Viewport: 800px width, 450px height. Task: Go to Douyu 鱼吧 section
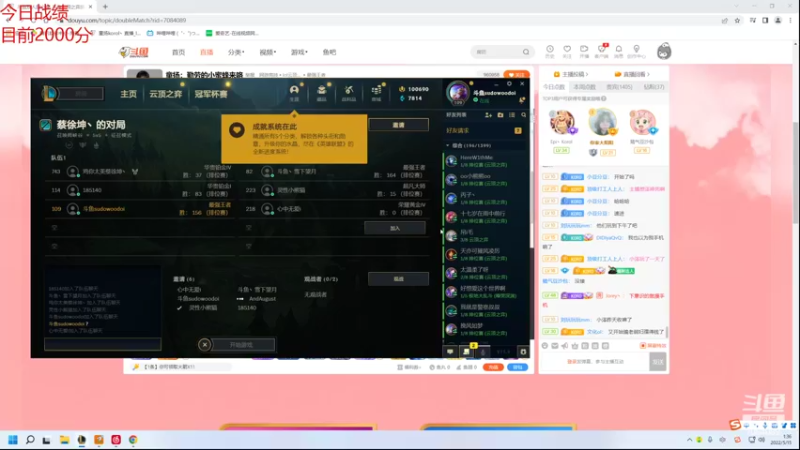click(x=330, y=52)
